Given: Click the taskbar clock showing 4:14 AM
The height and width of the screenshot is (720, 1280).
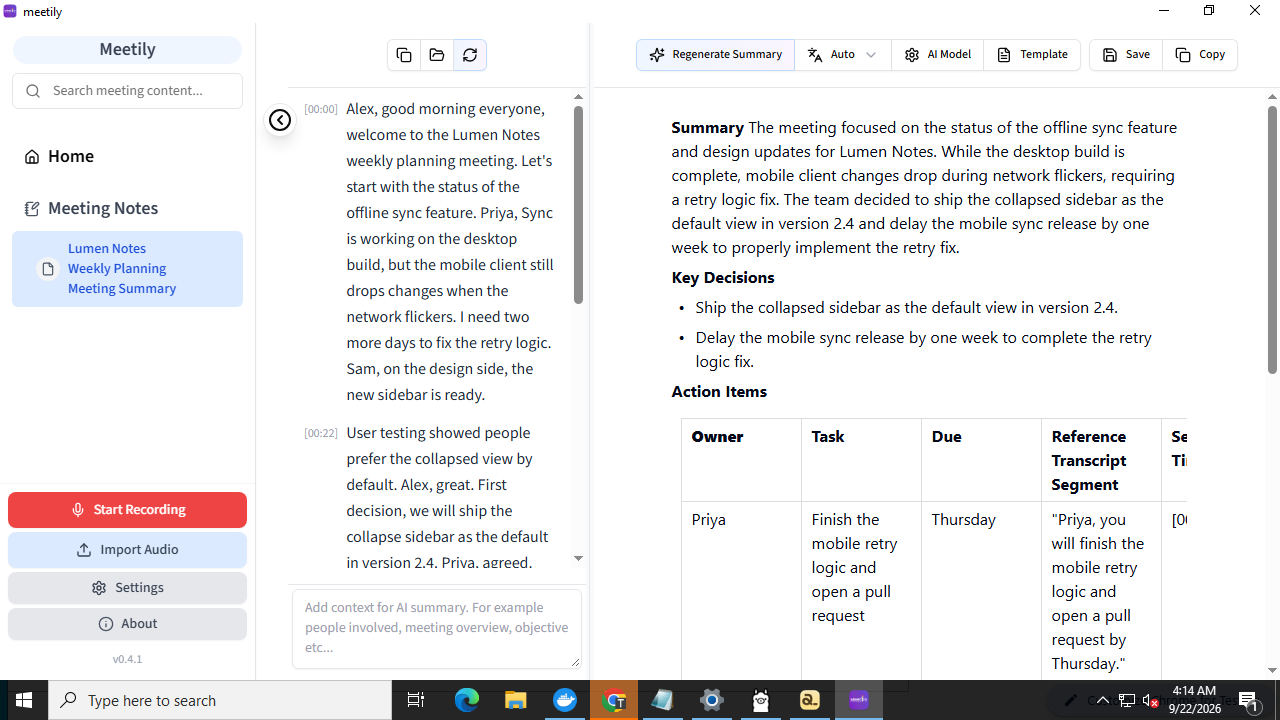Looking at the screenshot, I should point(1196,700).
